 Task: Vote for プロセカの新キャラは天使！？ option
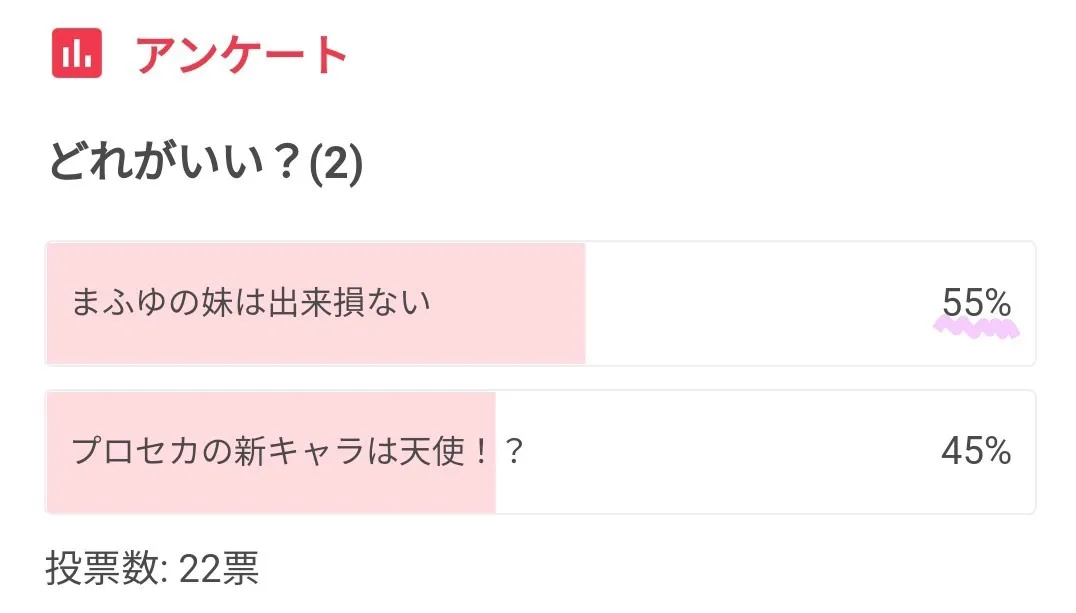[x=298, y=452]
